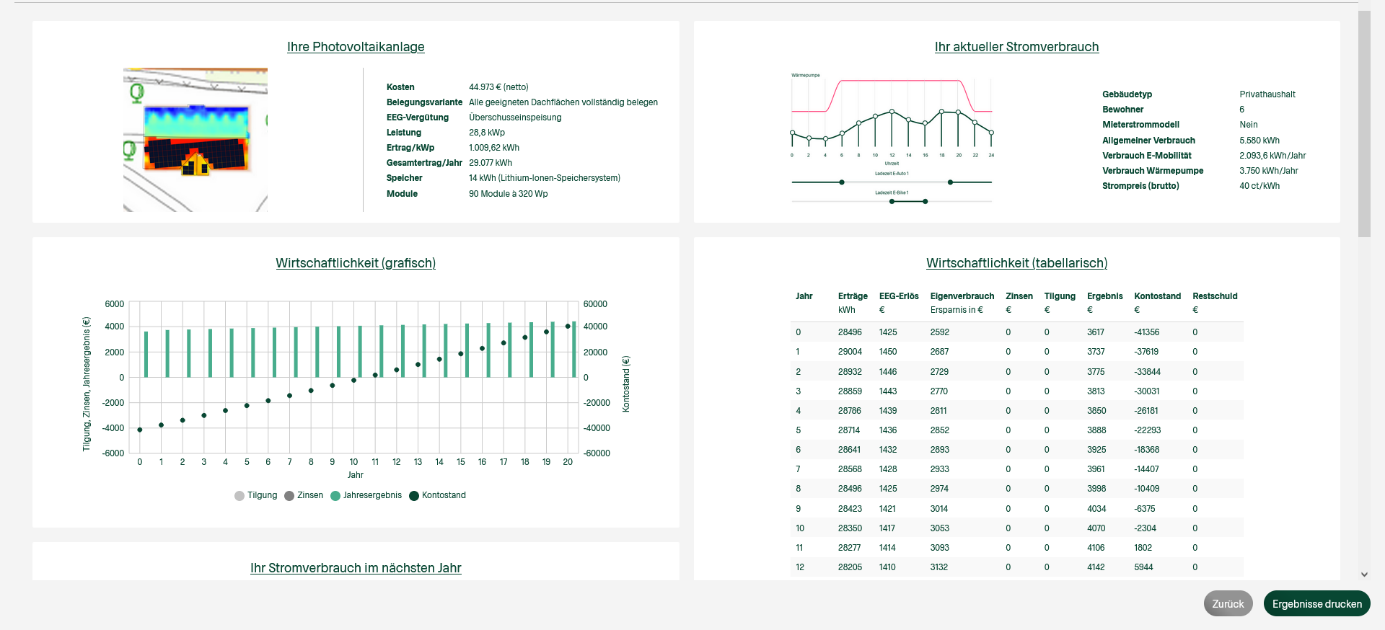This screenshot has width=1385, height=630.
Task: Click the end handle of Ladezeit E-Auto 1 slider
Action: click(950, 182)
